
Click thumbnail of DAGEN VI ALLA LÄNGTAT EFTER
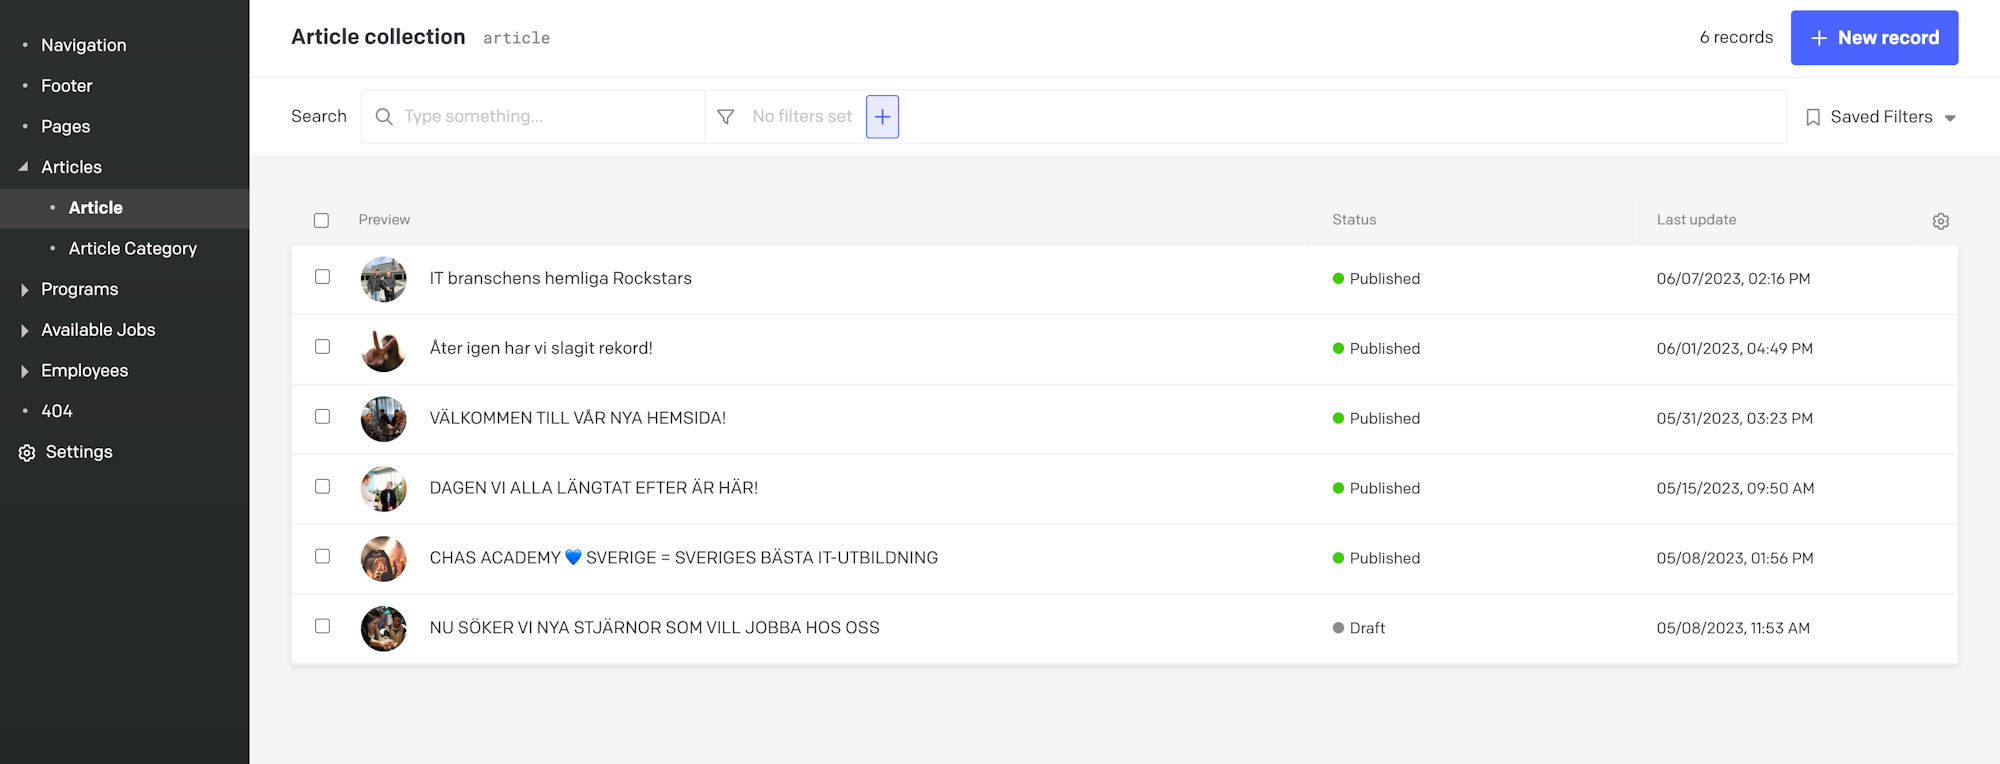point(384,489)
